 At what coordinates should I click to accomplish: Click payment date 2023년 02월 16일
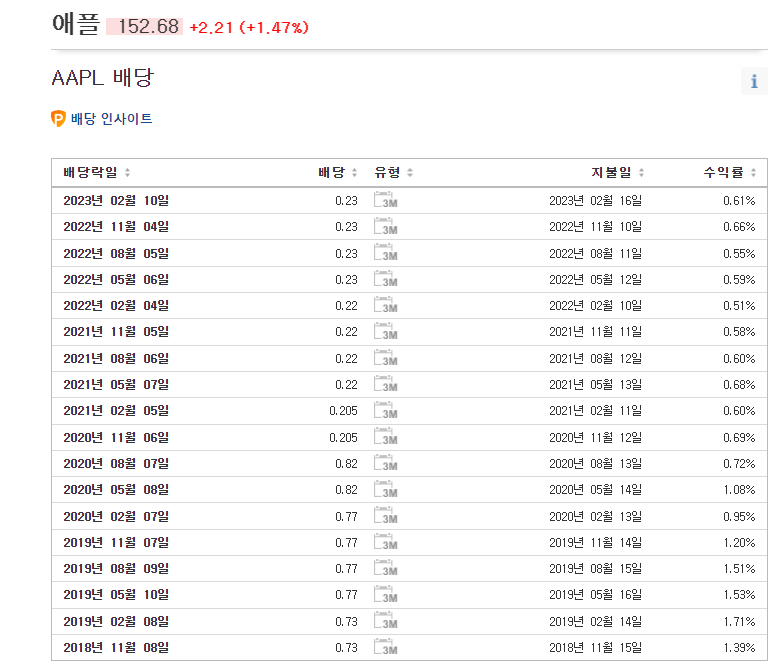click(595, 200)
